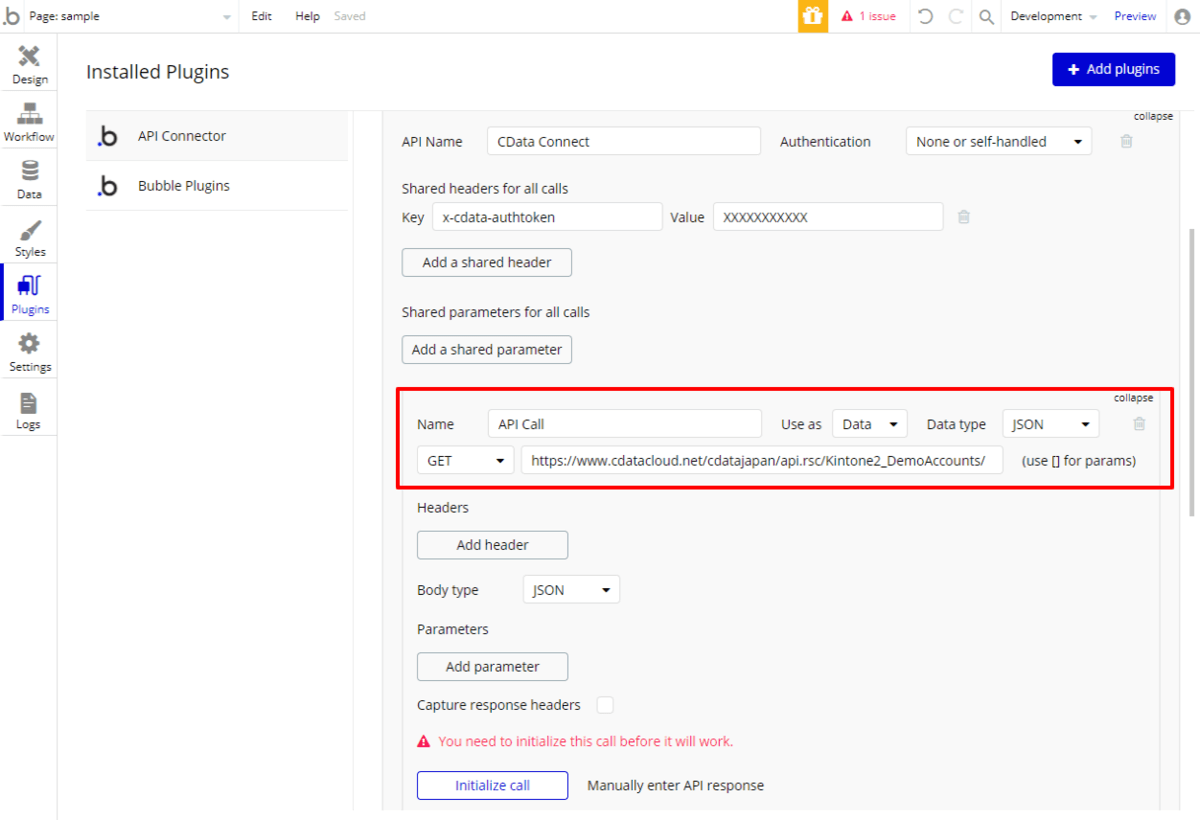Open the Data section icon

(x=29, y=171)
